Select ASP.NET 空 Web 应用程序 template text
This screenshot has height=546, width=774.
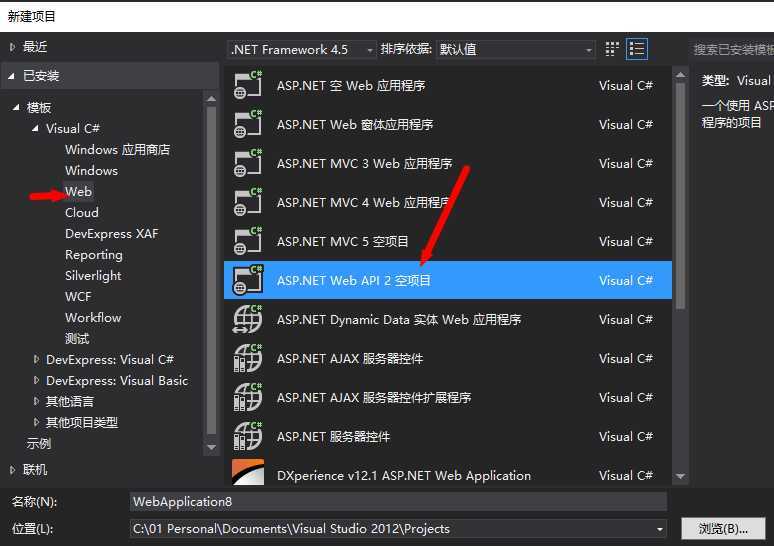coord(351,85)
